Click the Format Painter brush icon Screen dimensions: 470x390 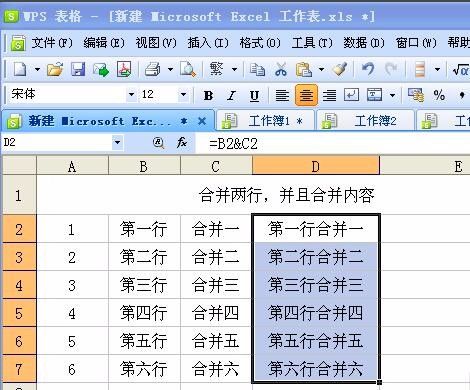pyautogui.click(x=340, y=69)
